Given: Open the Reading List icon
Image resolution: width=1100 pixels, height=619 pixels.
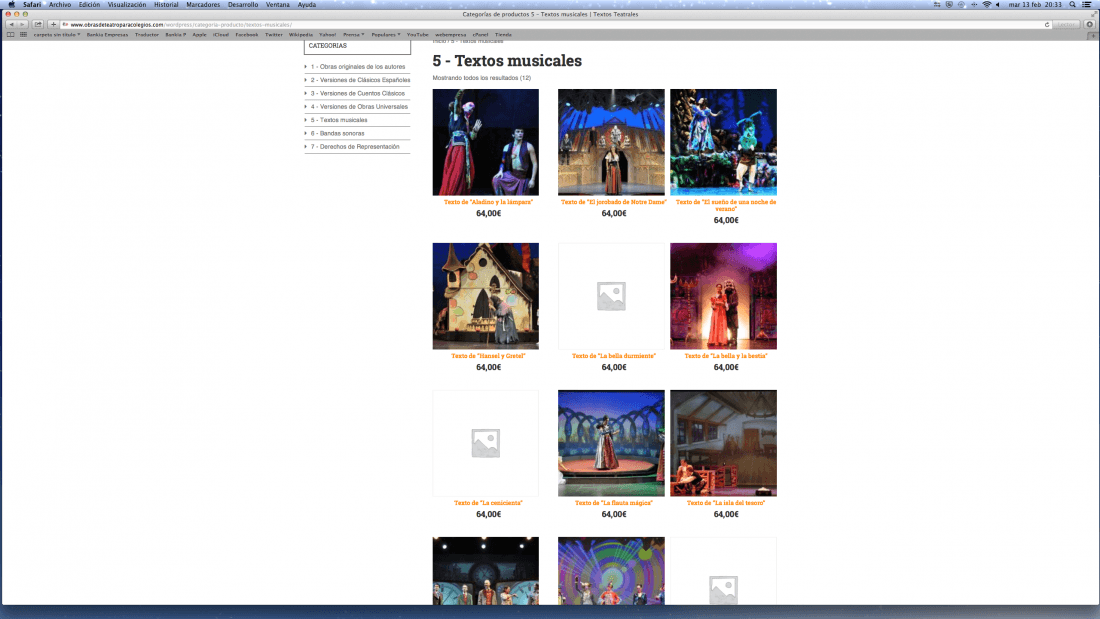Looking at the screenshot, I should (11, 34).
